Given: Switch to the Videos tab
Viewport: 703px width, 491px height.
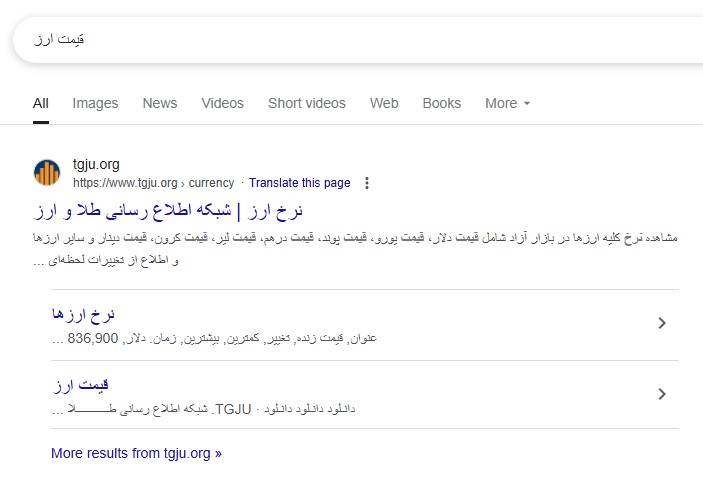Looking at the screenshot, I should (222, 103).
